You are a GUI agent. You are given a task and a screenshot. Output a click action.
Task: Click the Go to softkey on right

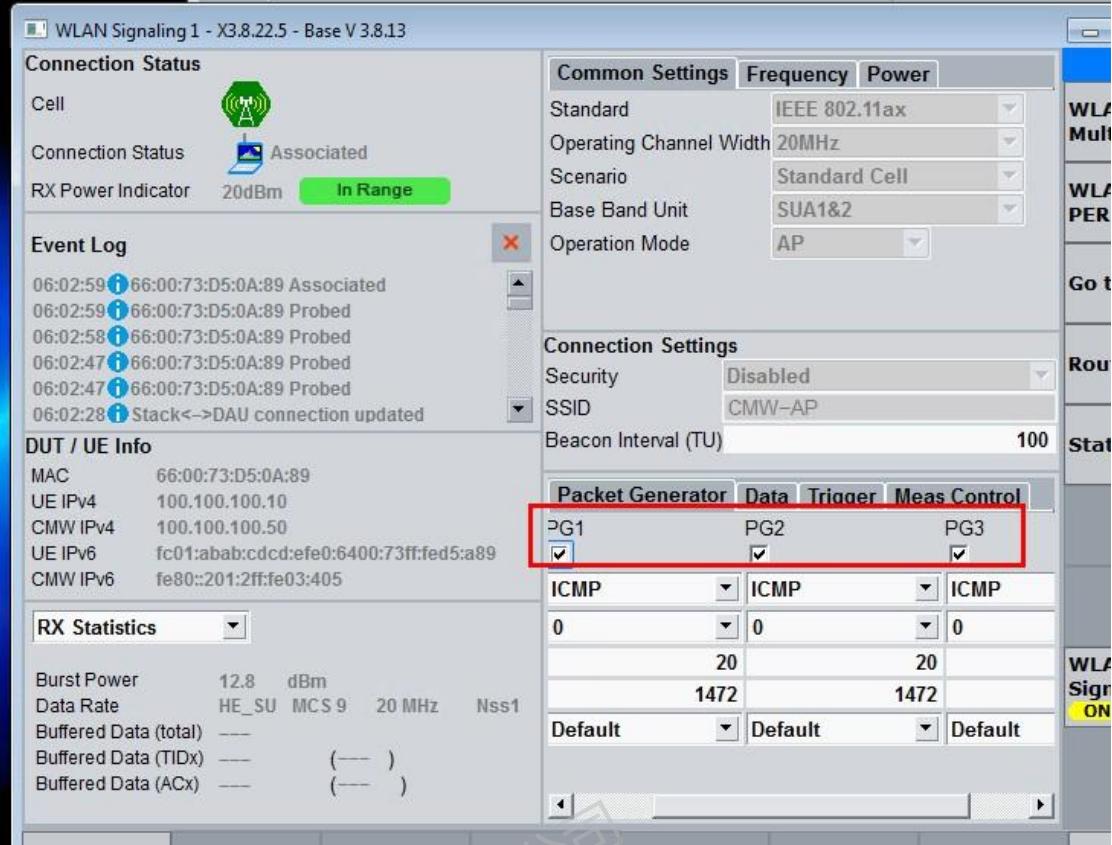click(1089, 284)
